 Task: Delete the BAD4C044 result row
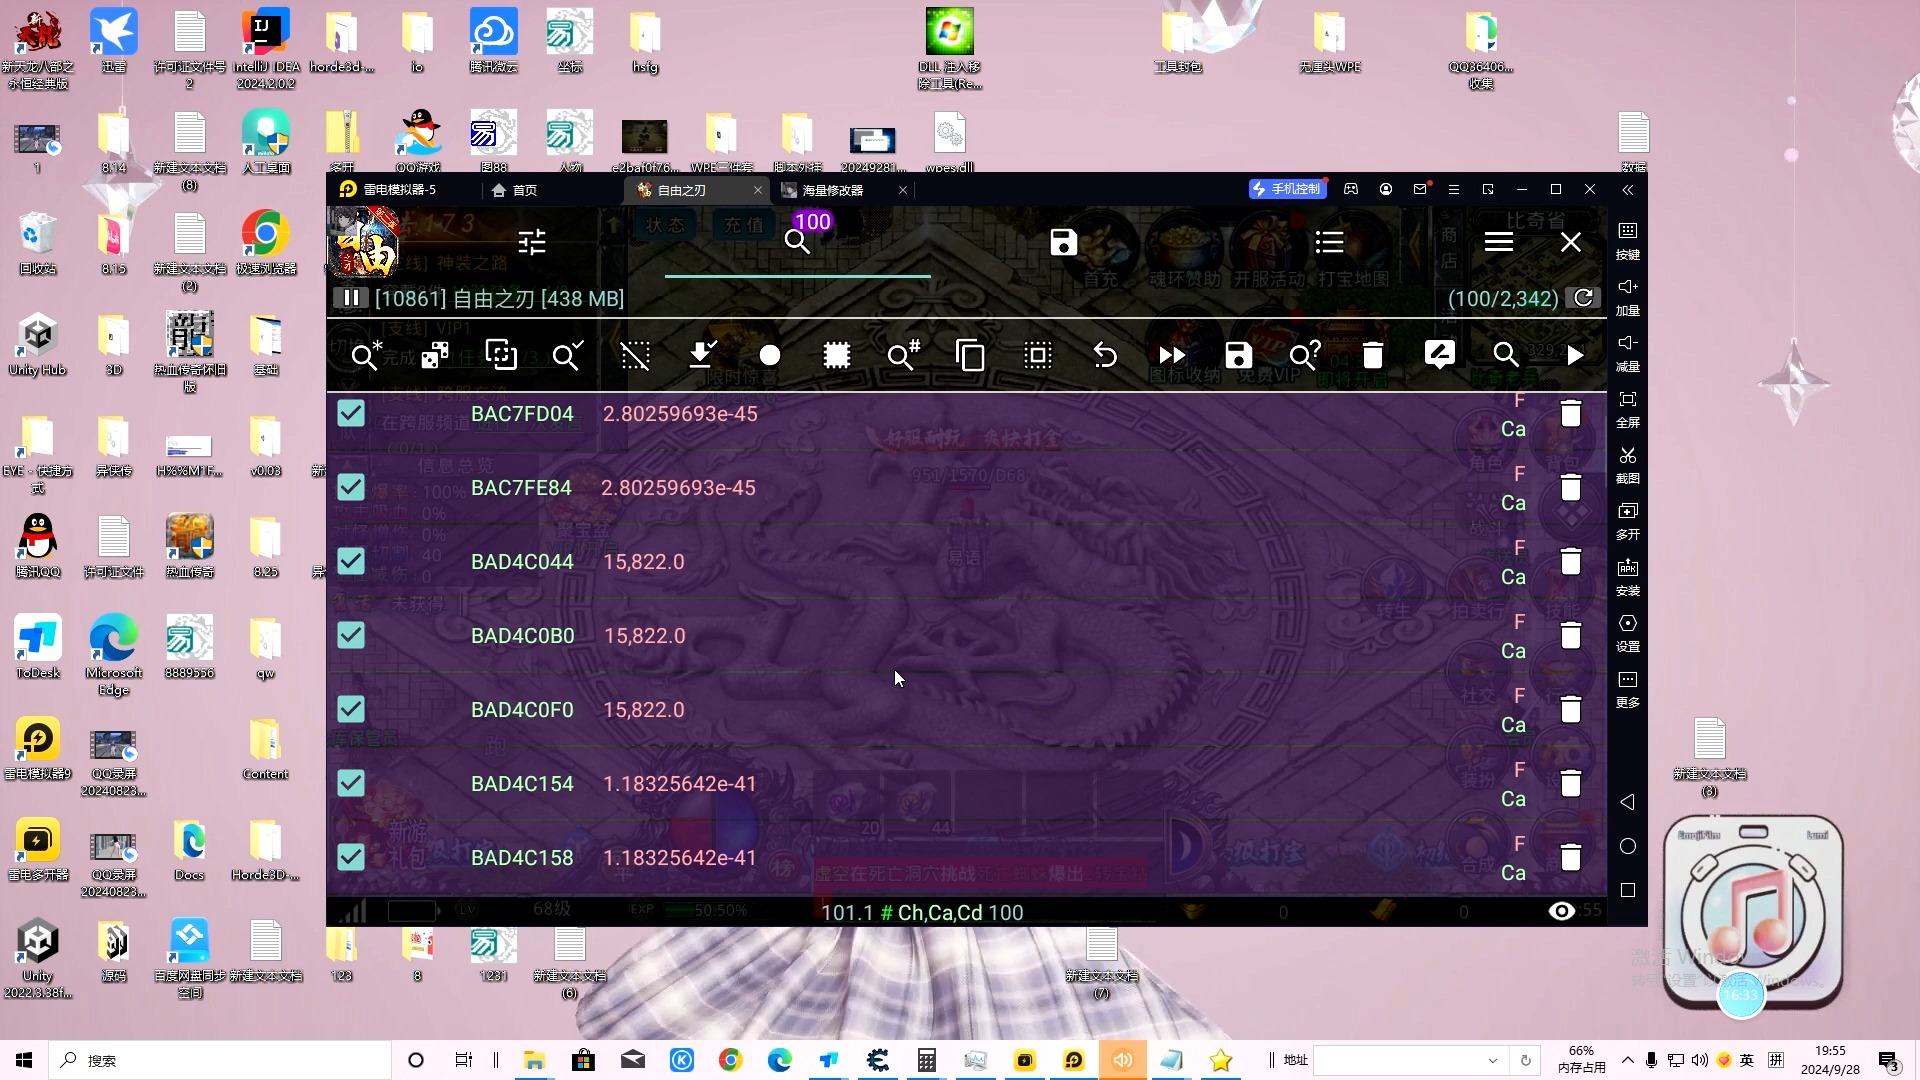click(x=1570, y=562)
